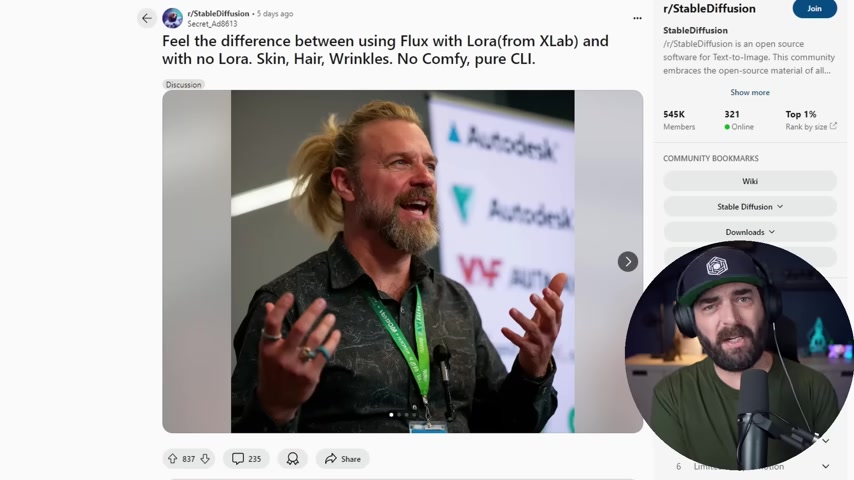Screen dimensions: 854x480
Task: Downvote the post
Action: pyautogui.click(x=205, y=459)
